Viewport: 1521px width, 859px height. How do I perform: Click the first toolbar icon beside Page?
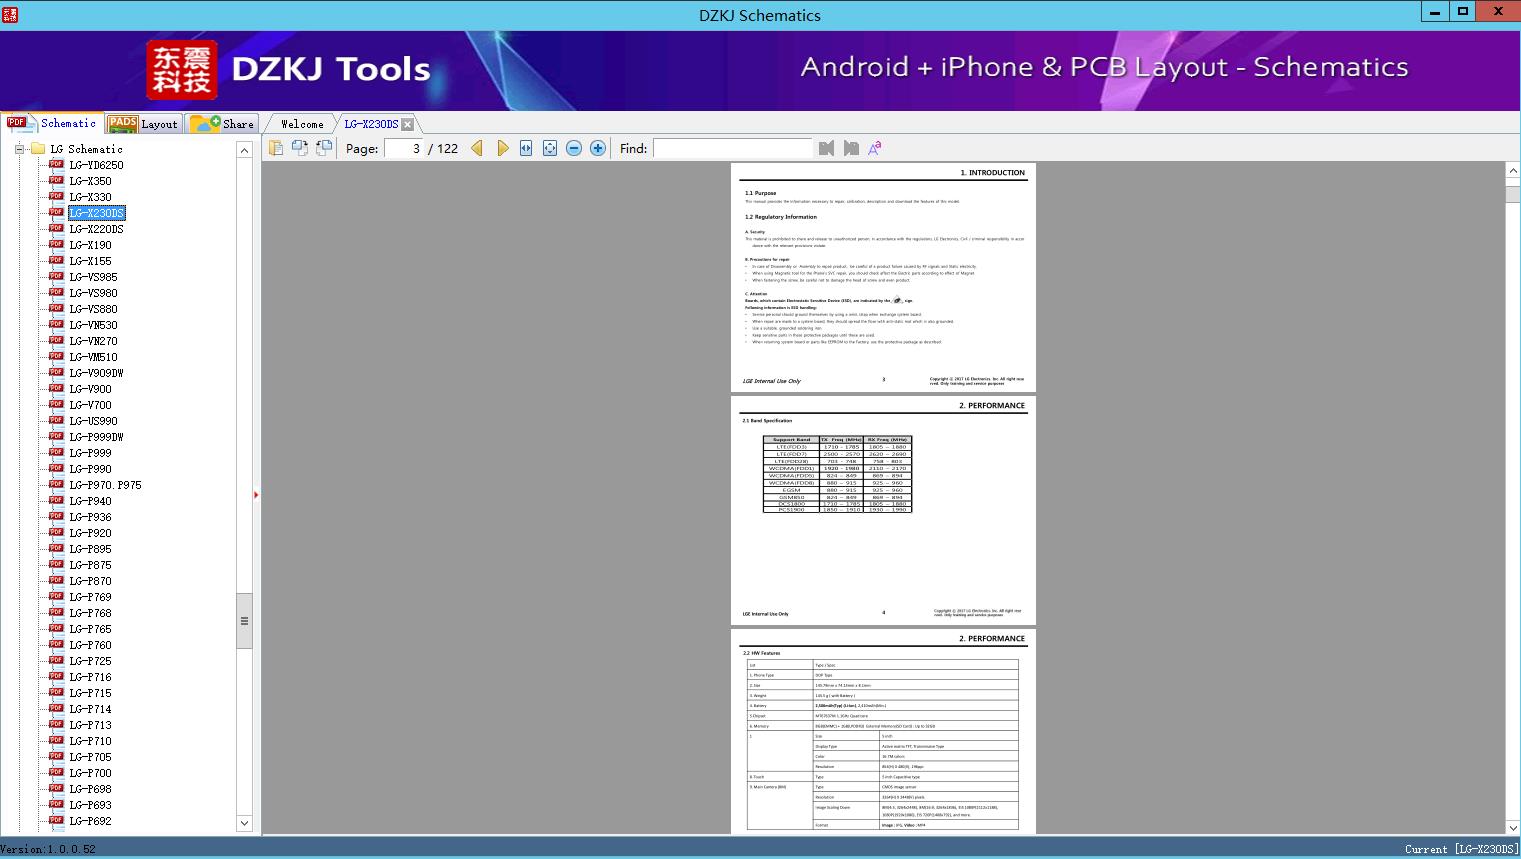click(x=276, y=148)
